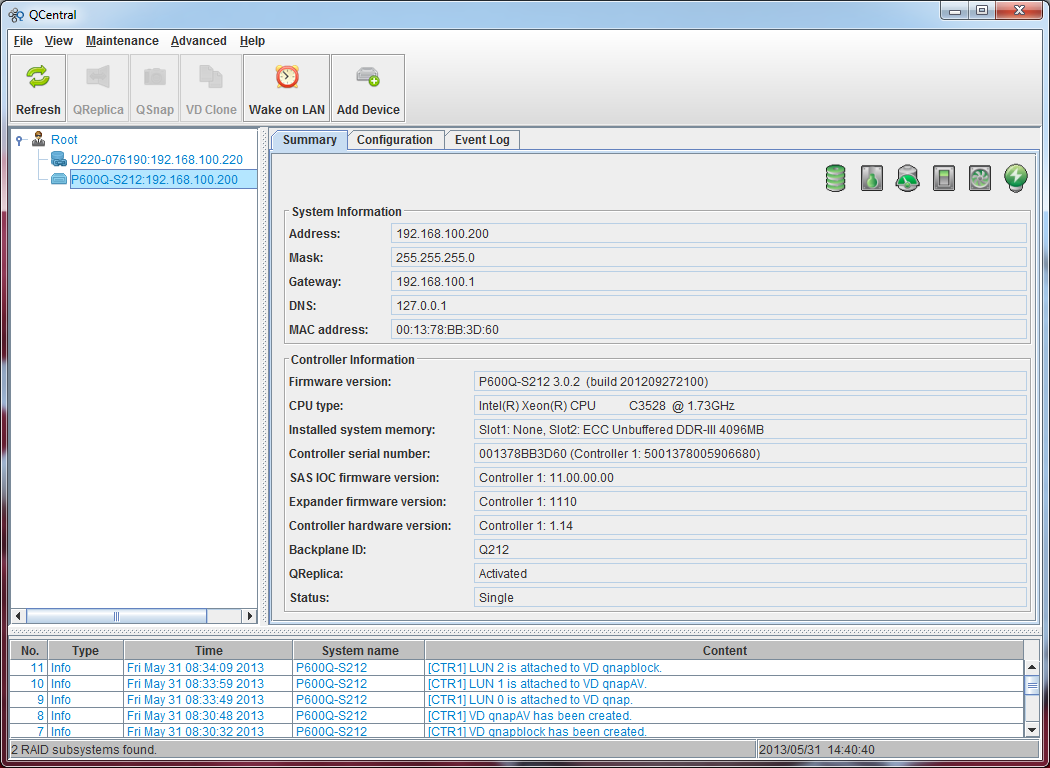Click the tree panel's horizontal scrollbar thumb
The height and width of the screenshot is (768, 1050).
[x=117, y=616]
